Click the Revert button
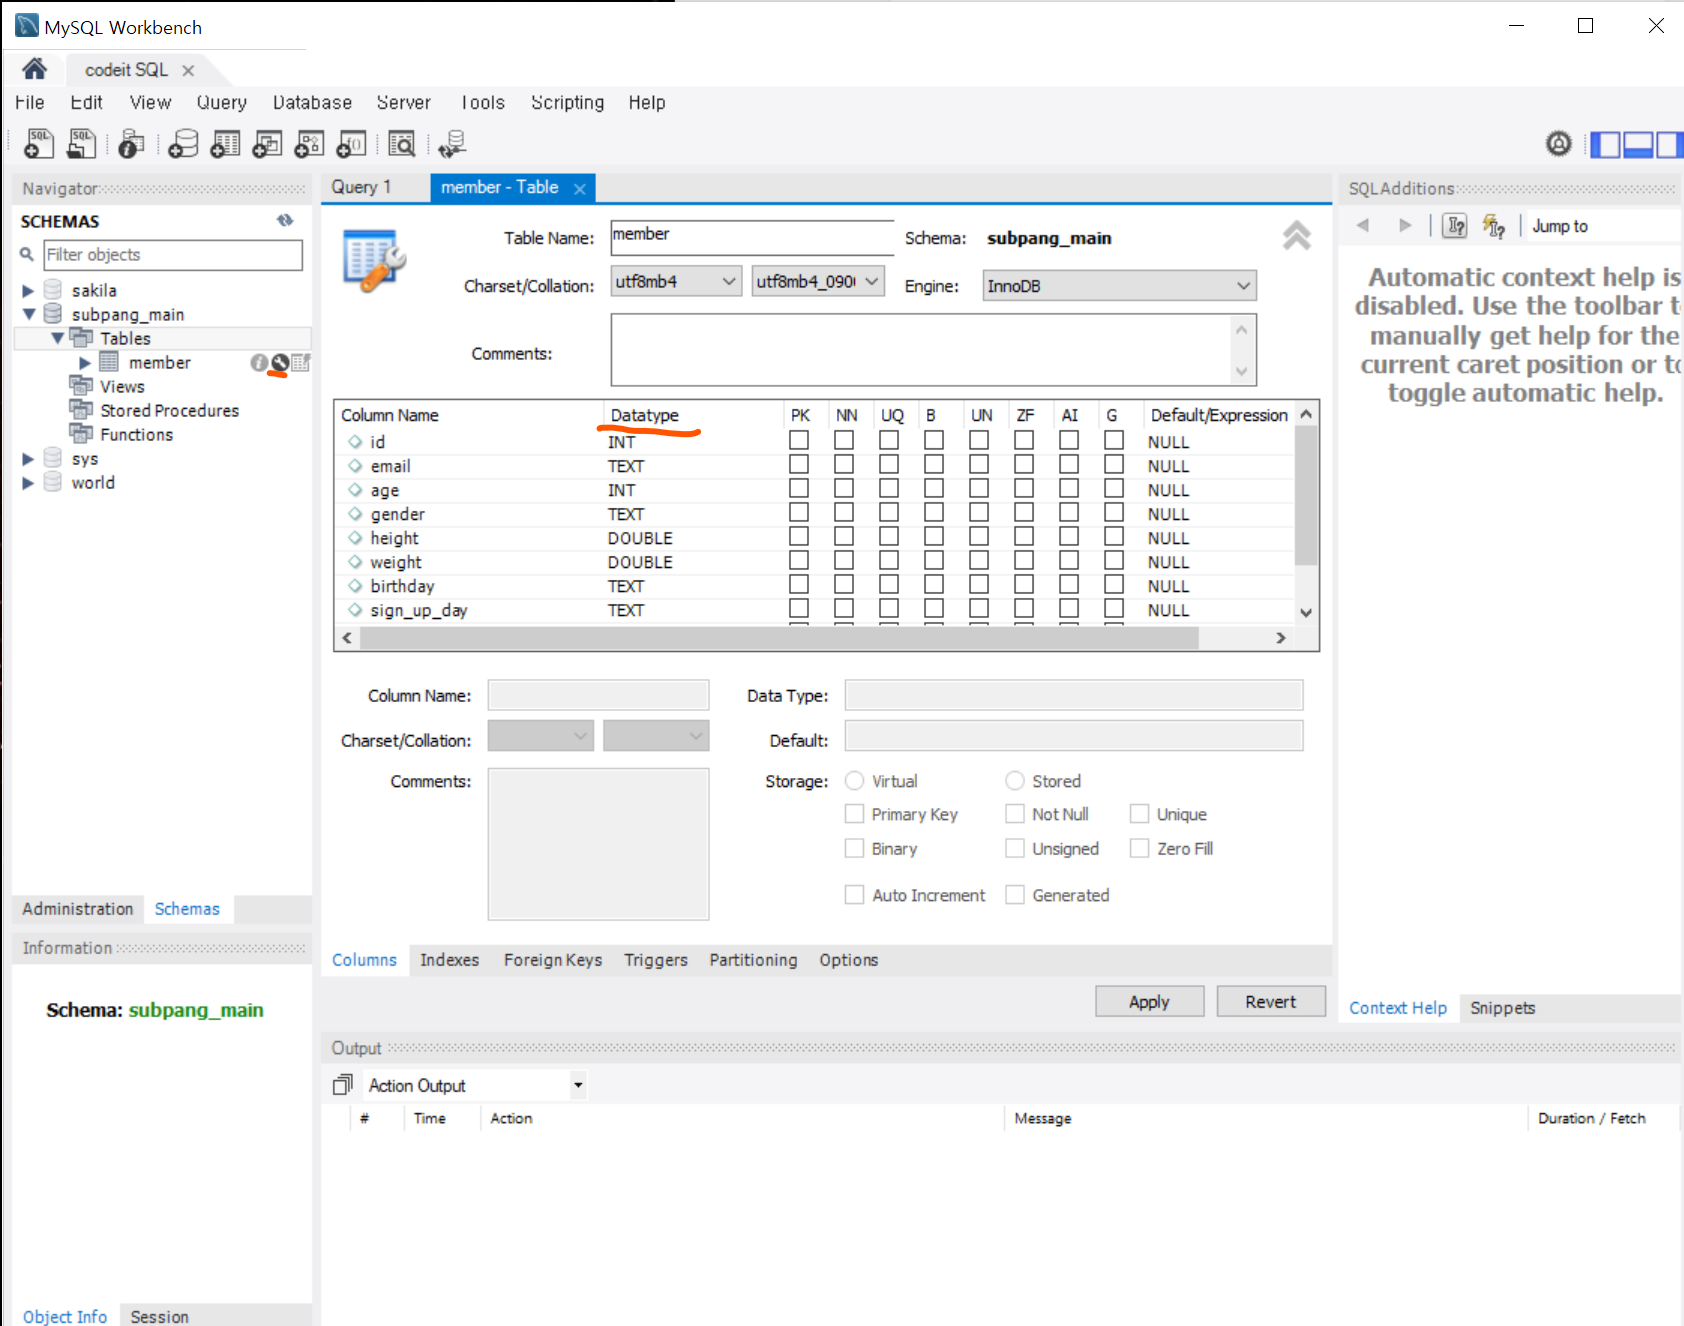 (x=1270, y=1002)
